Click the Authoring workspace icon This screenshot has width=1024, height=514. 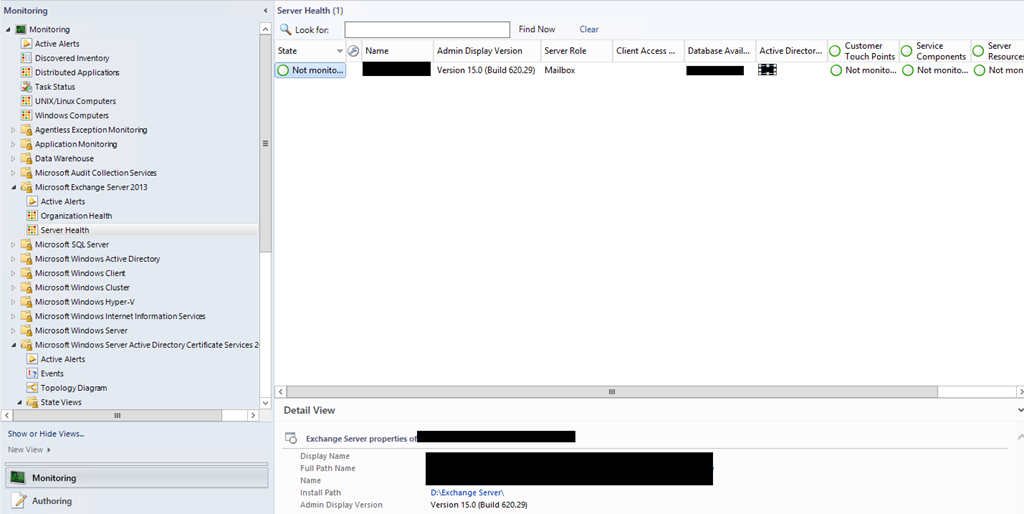tap(18, 501)
